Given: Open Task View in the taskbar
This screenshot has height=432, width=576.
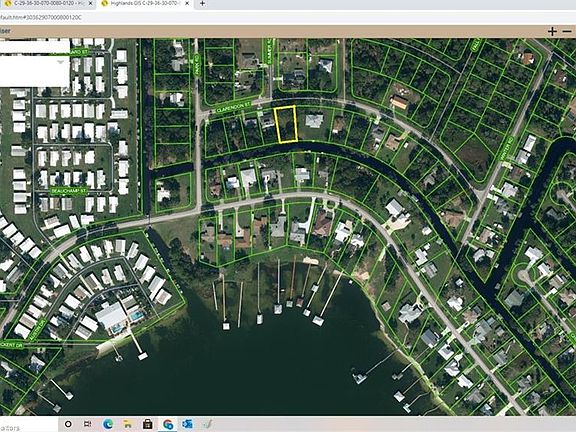Looking at the screenshot, I should point(87,424).
